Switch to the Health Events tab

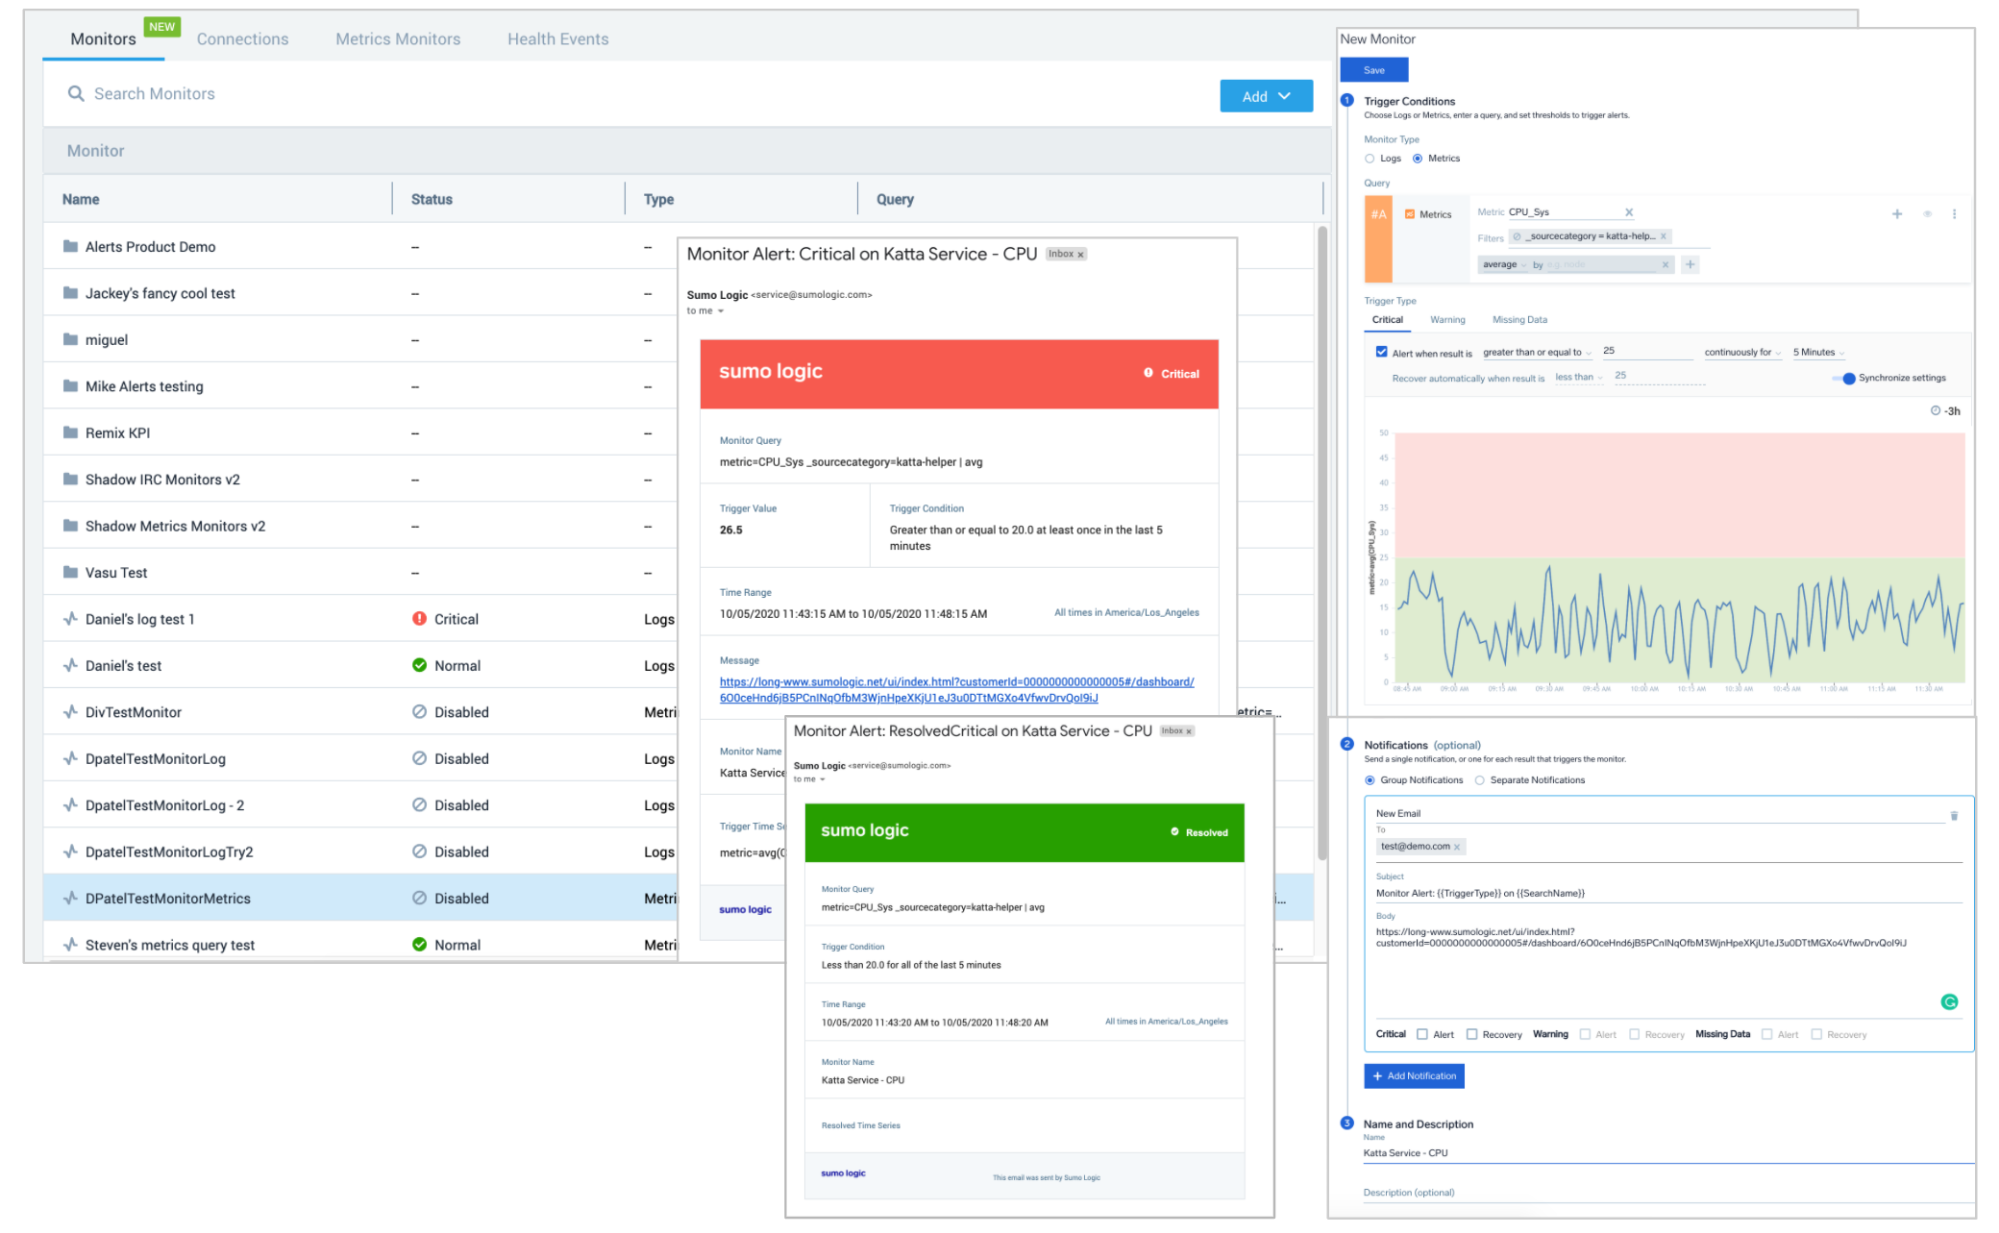[557, 39]
